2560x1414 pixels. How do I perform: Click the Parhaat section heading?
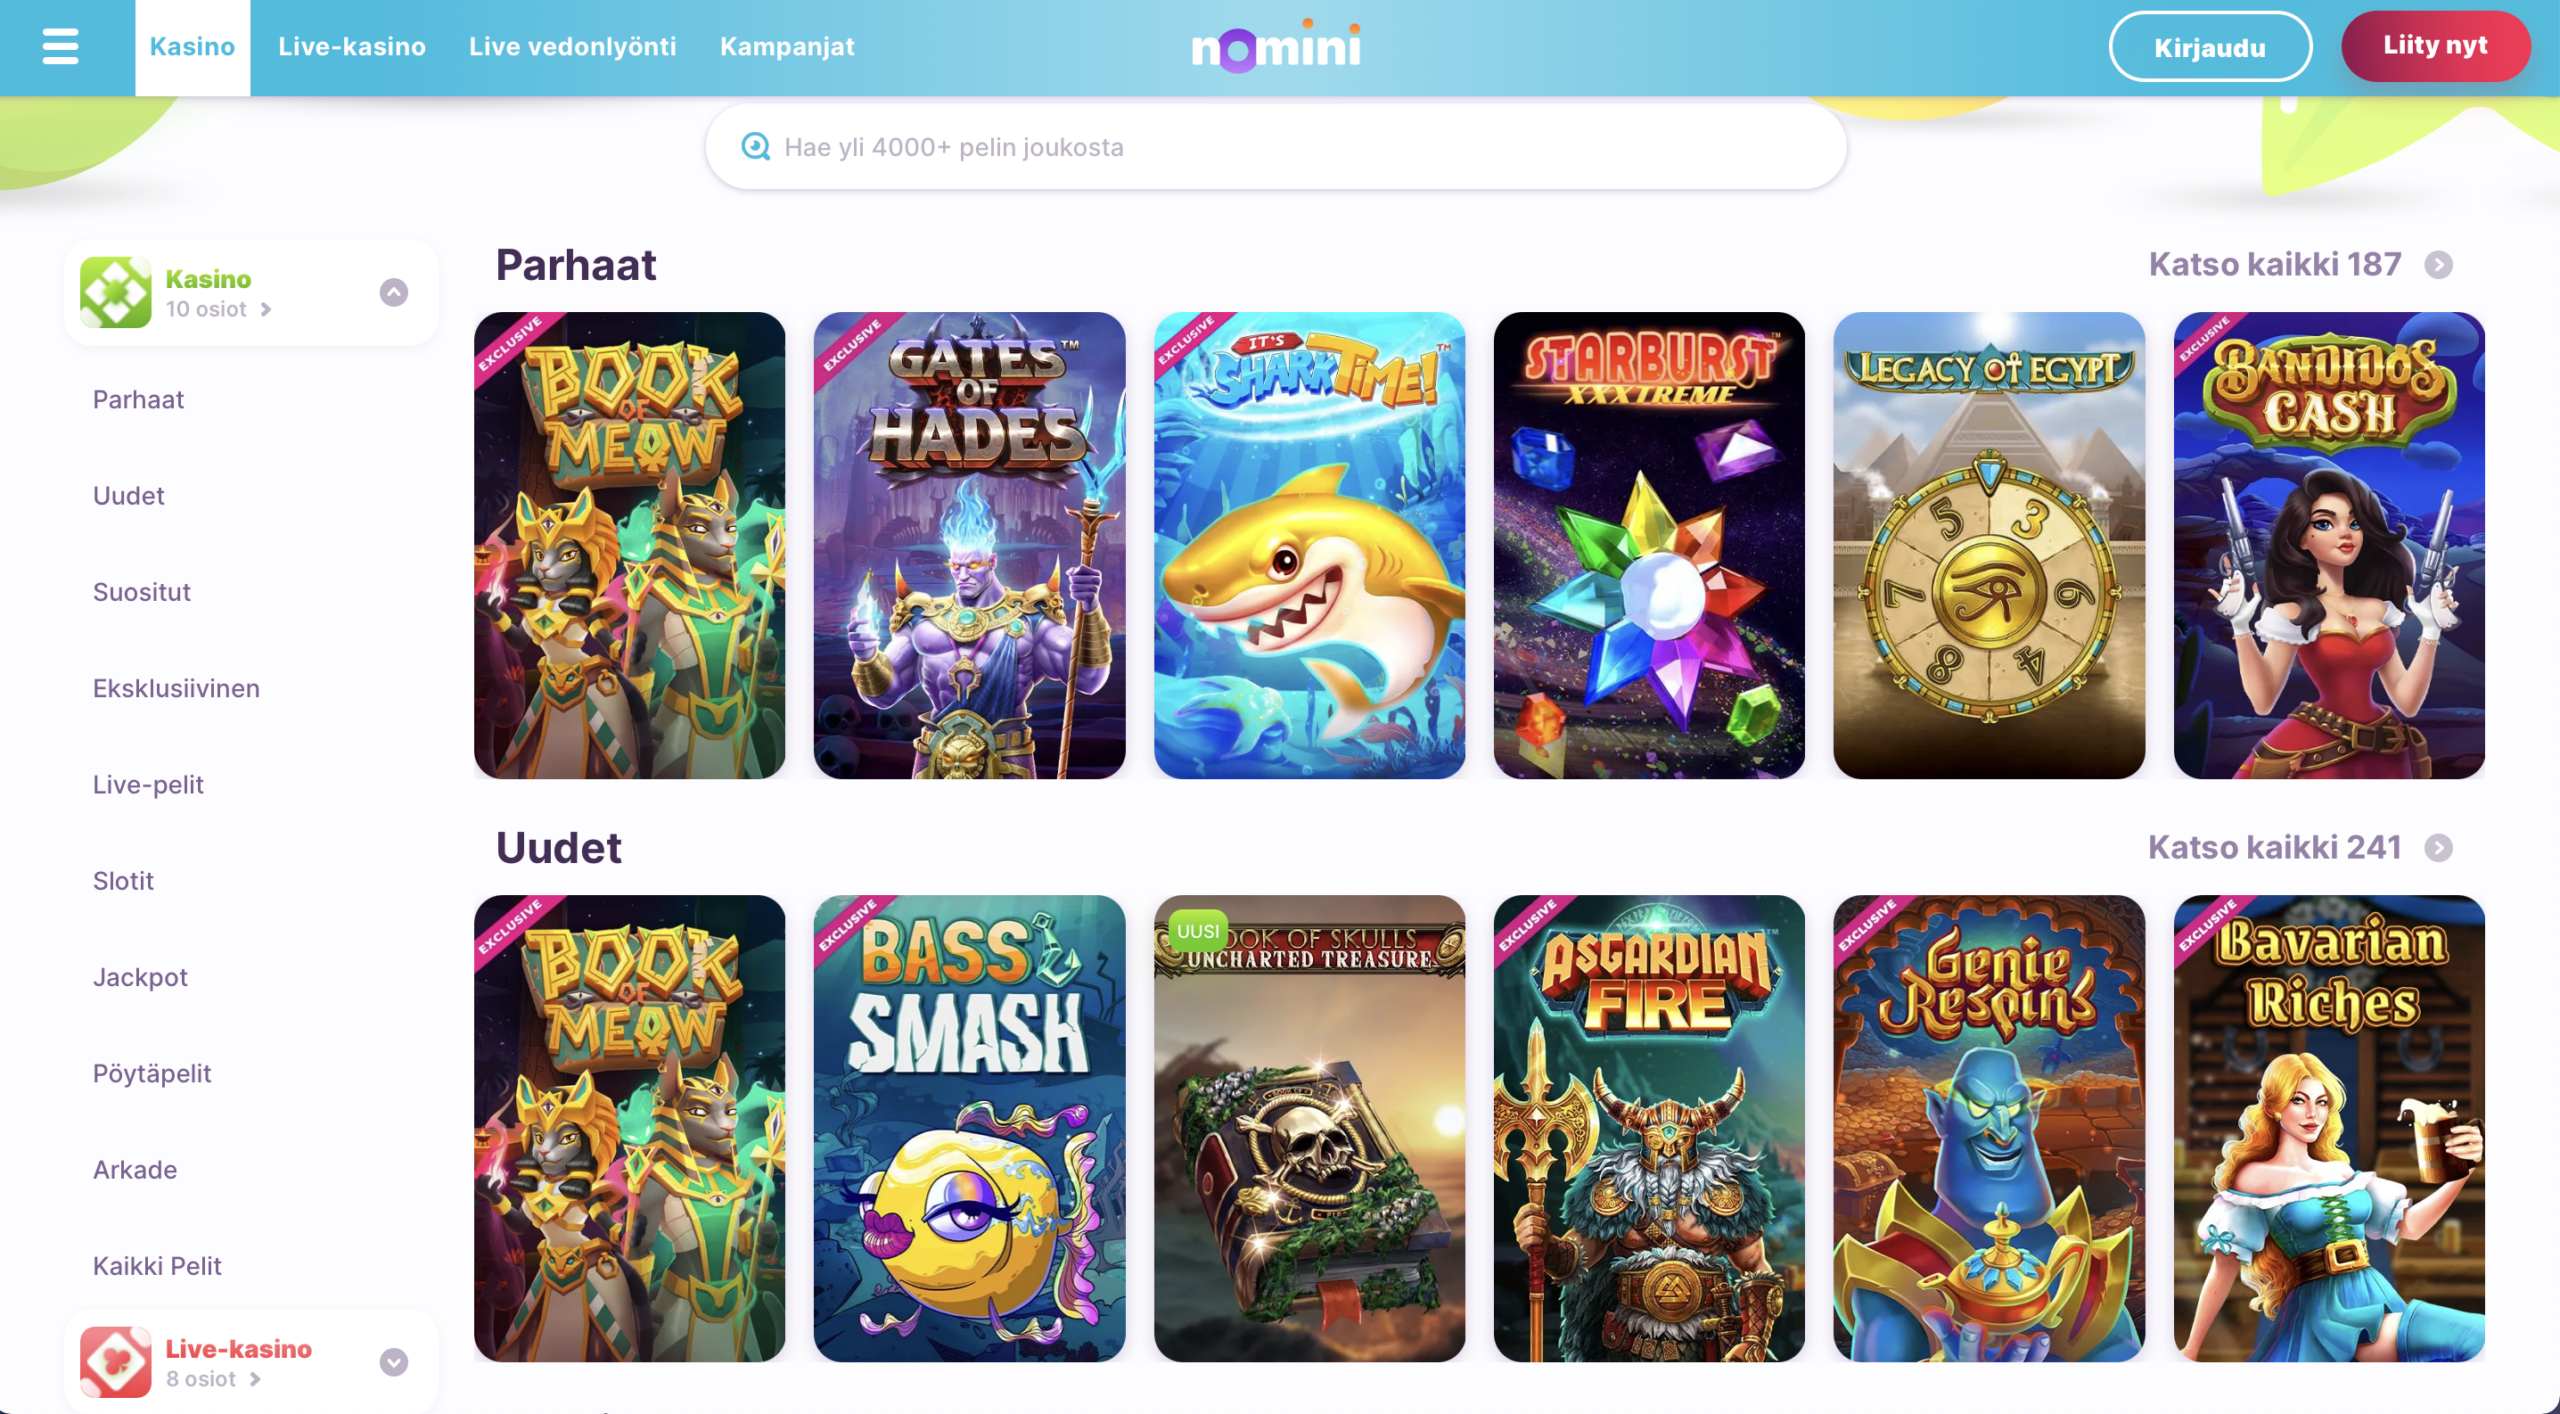[x=576, y=265]
